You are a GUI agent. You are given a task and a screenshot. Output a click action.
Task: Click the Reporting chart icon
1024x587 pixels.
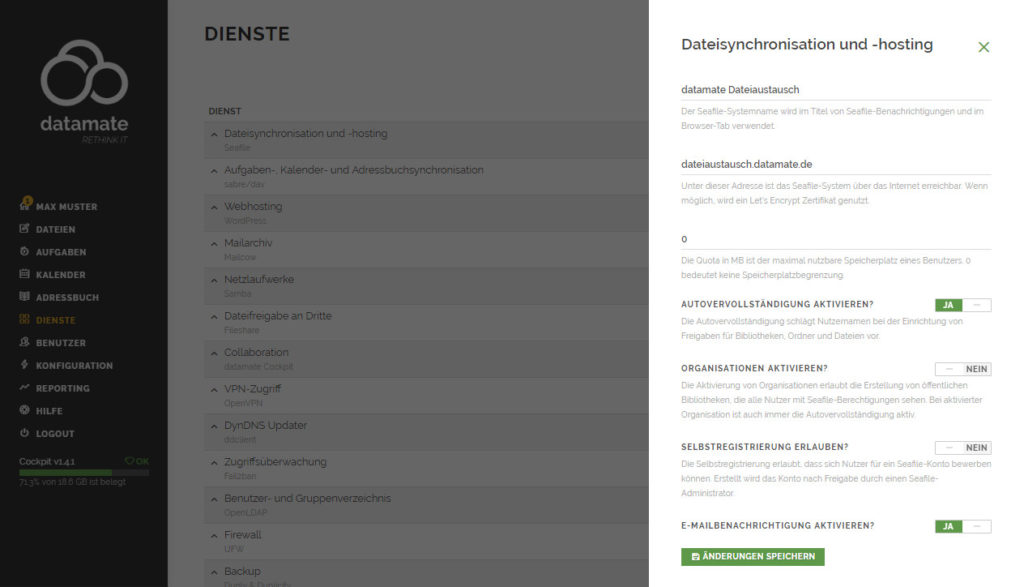point(24,387)
